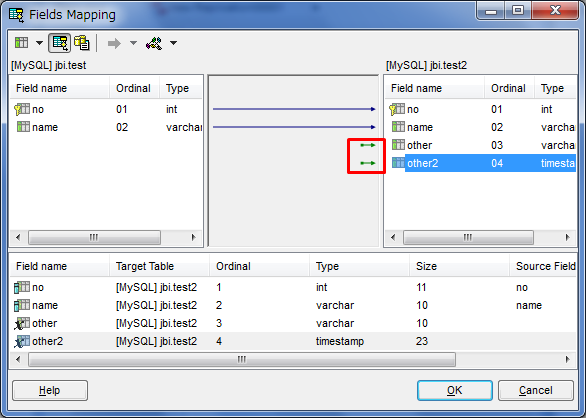Click the bottom list horizontal scrollbar thumb
The image size is (586, 418).
242,360
